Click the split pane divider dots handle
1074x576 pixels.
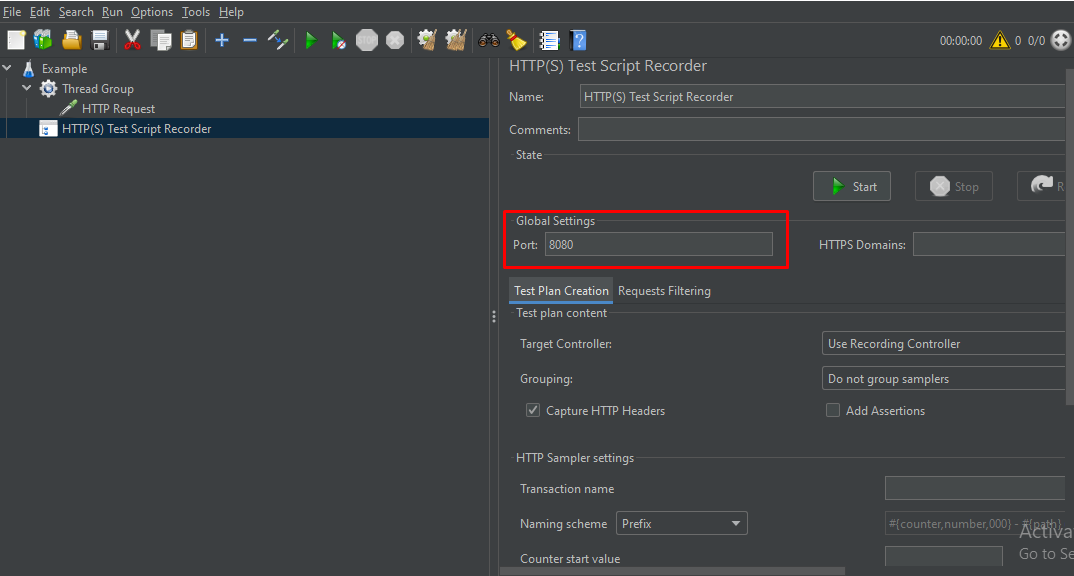(x=494, y=316)
